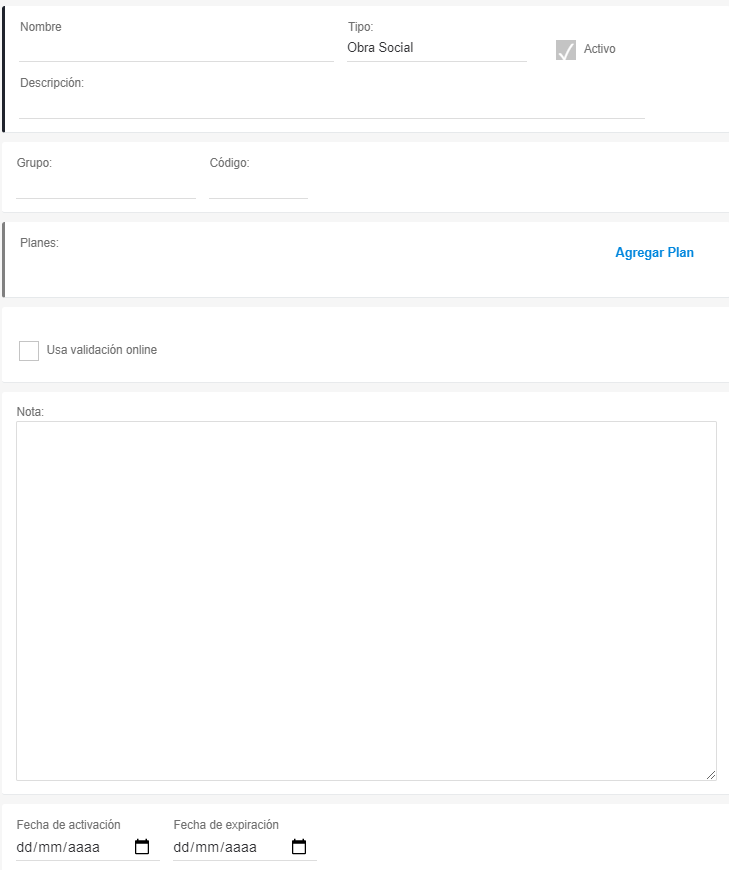Enable the Usa validación online checkbox
Viewport: 729px width, 870px height.
29,351
